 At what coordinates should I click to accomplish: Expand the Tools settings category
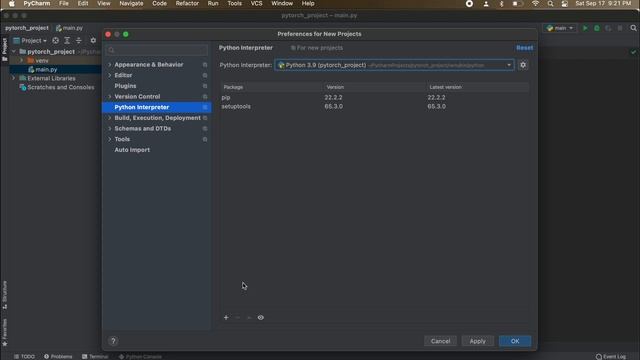[109, 139]
